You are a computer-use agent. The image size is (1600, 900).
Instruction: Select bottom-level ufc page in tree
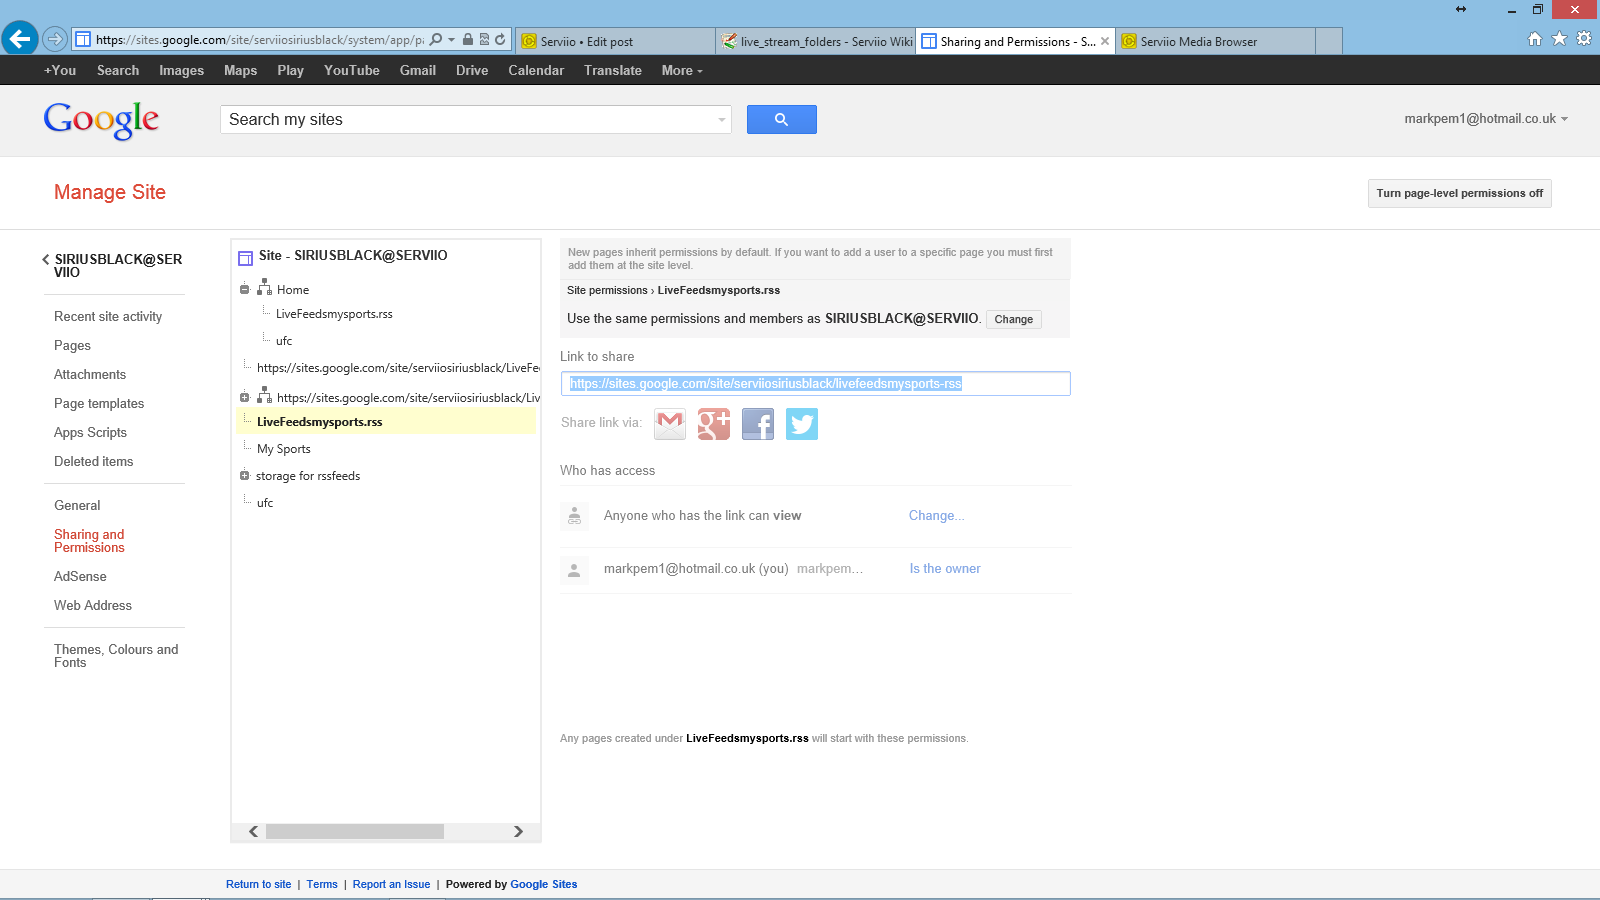[265, 503]
